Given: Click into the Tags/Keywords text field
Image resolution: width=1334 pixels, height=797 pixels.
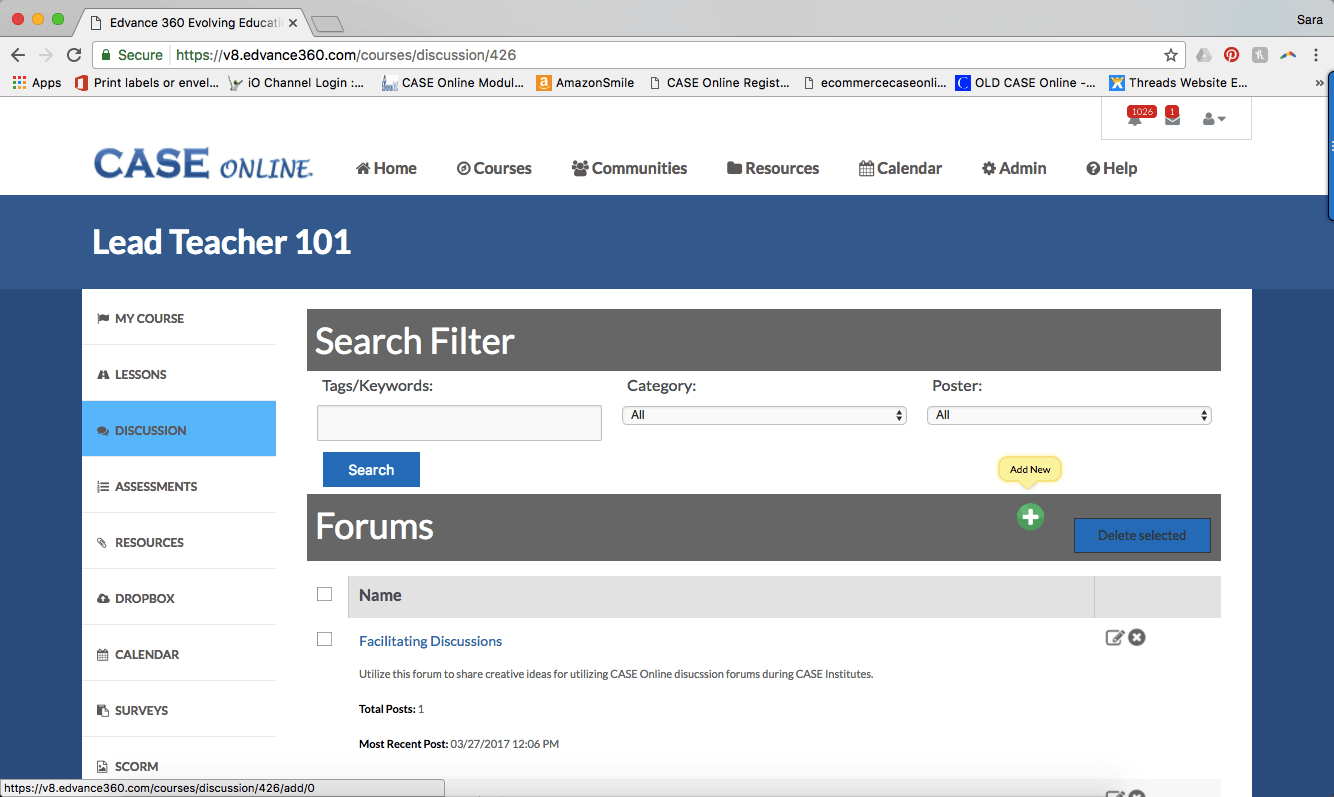Looking at the screenshot, I should 459,423.
